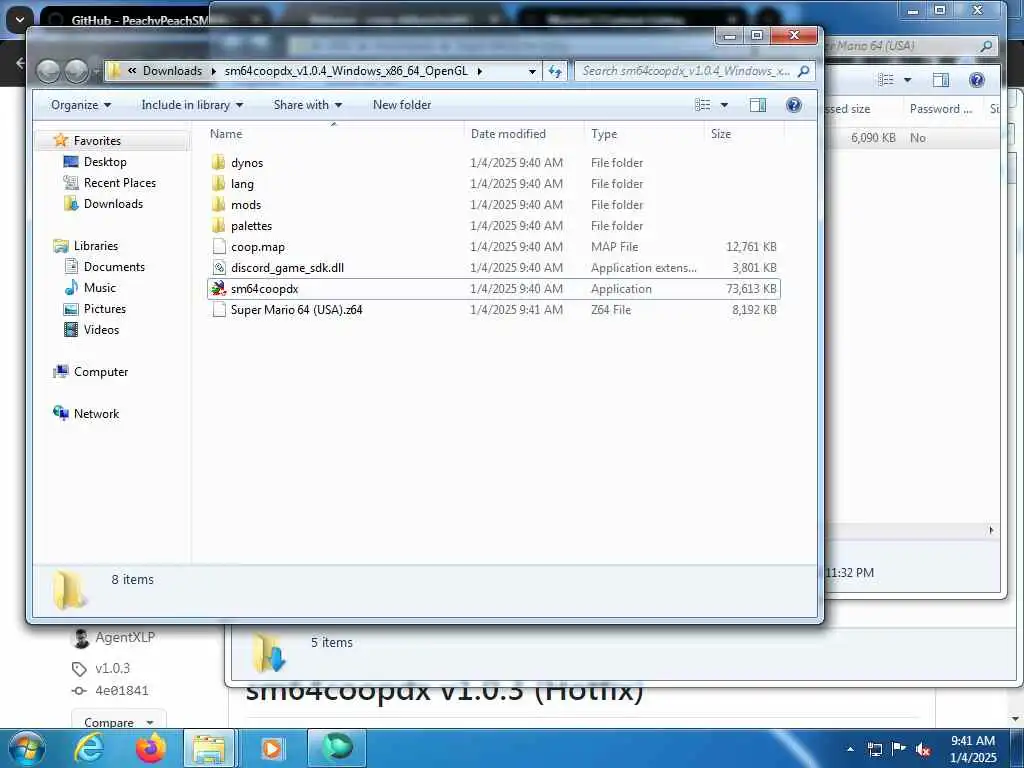1024x768 pixels.
Task: Open Favorites in the navigation pane
Action: [x=97, y=140]
